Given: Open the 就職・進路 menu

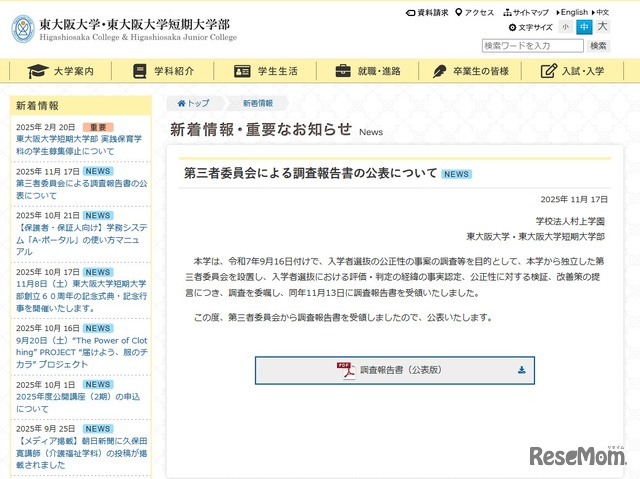Looking at the screenshot, I should (x=368, y=71).
